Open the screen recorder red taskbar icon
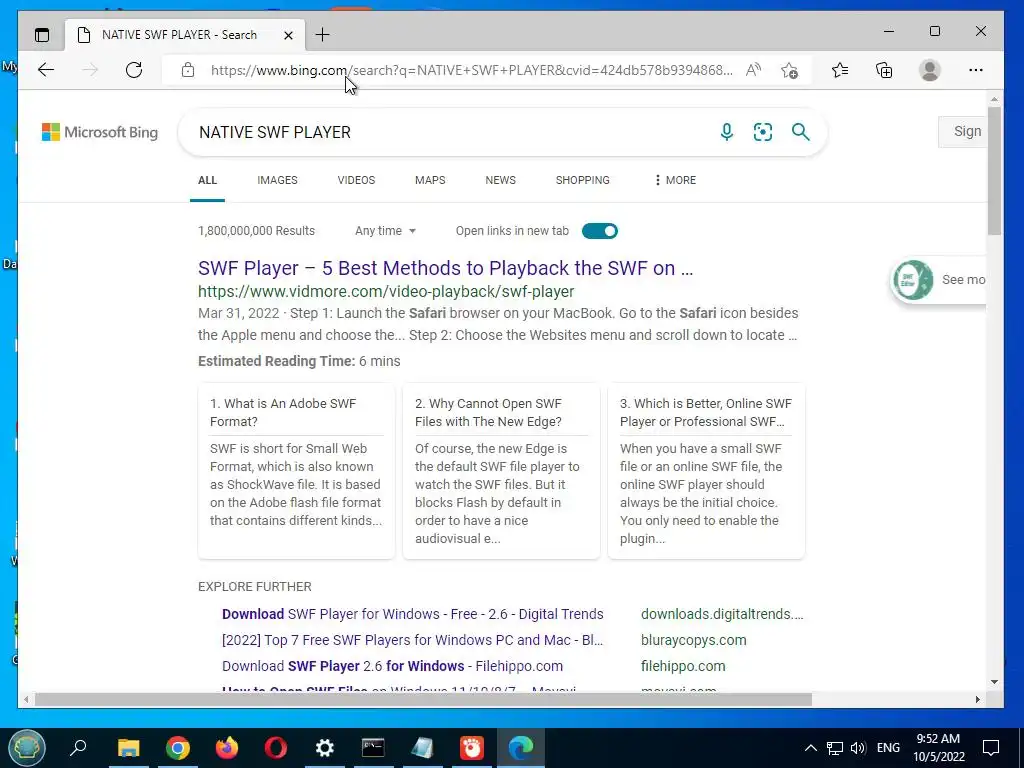 tap(472, 748)
